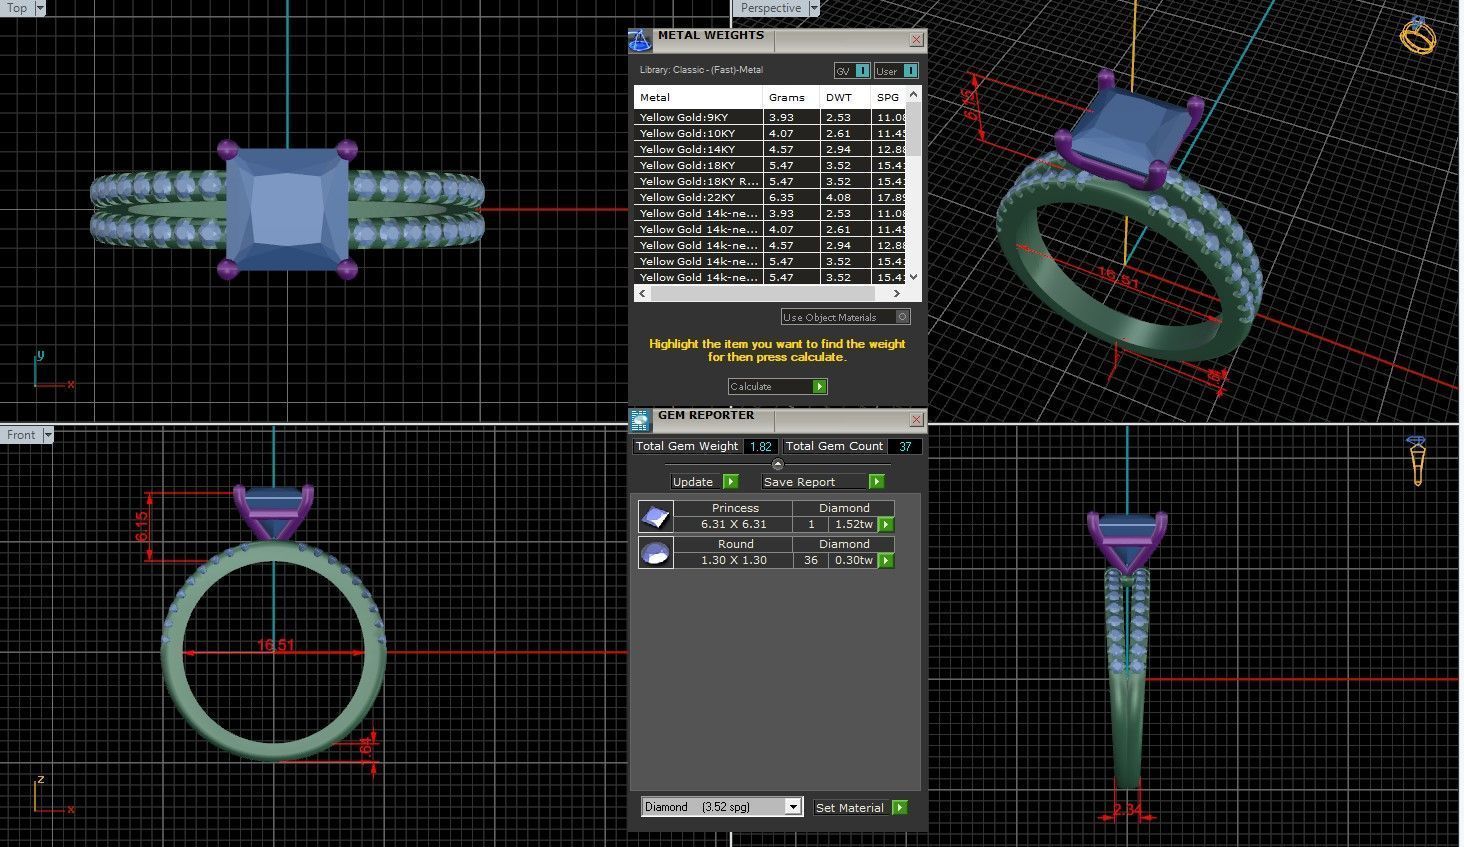Select the Yellow Gold:9KY row

point(771,118)
